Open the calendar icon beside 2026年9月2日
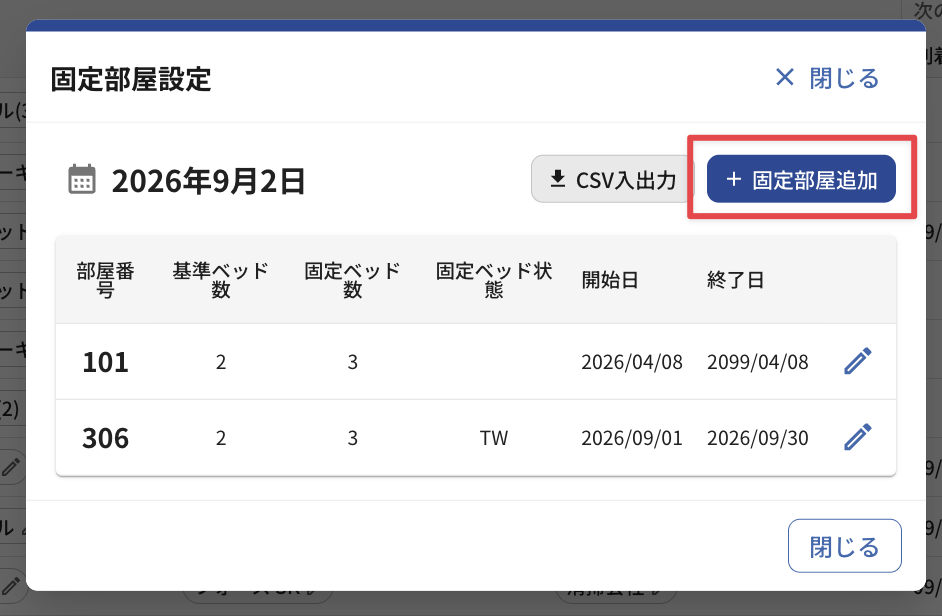Viewport: 942px width, 616px height. tap(82, 180)
